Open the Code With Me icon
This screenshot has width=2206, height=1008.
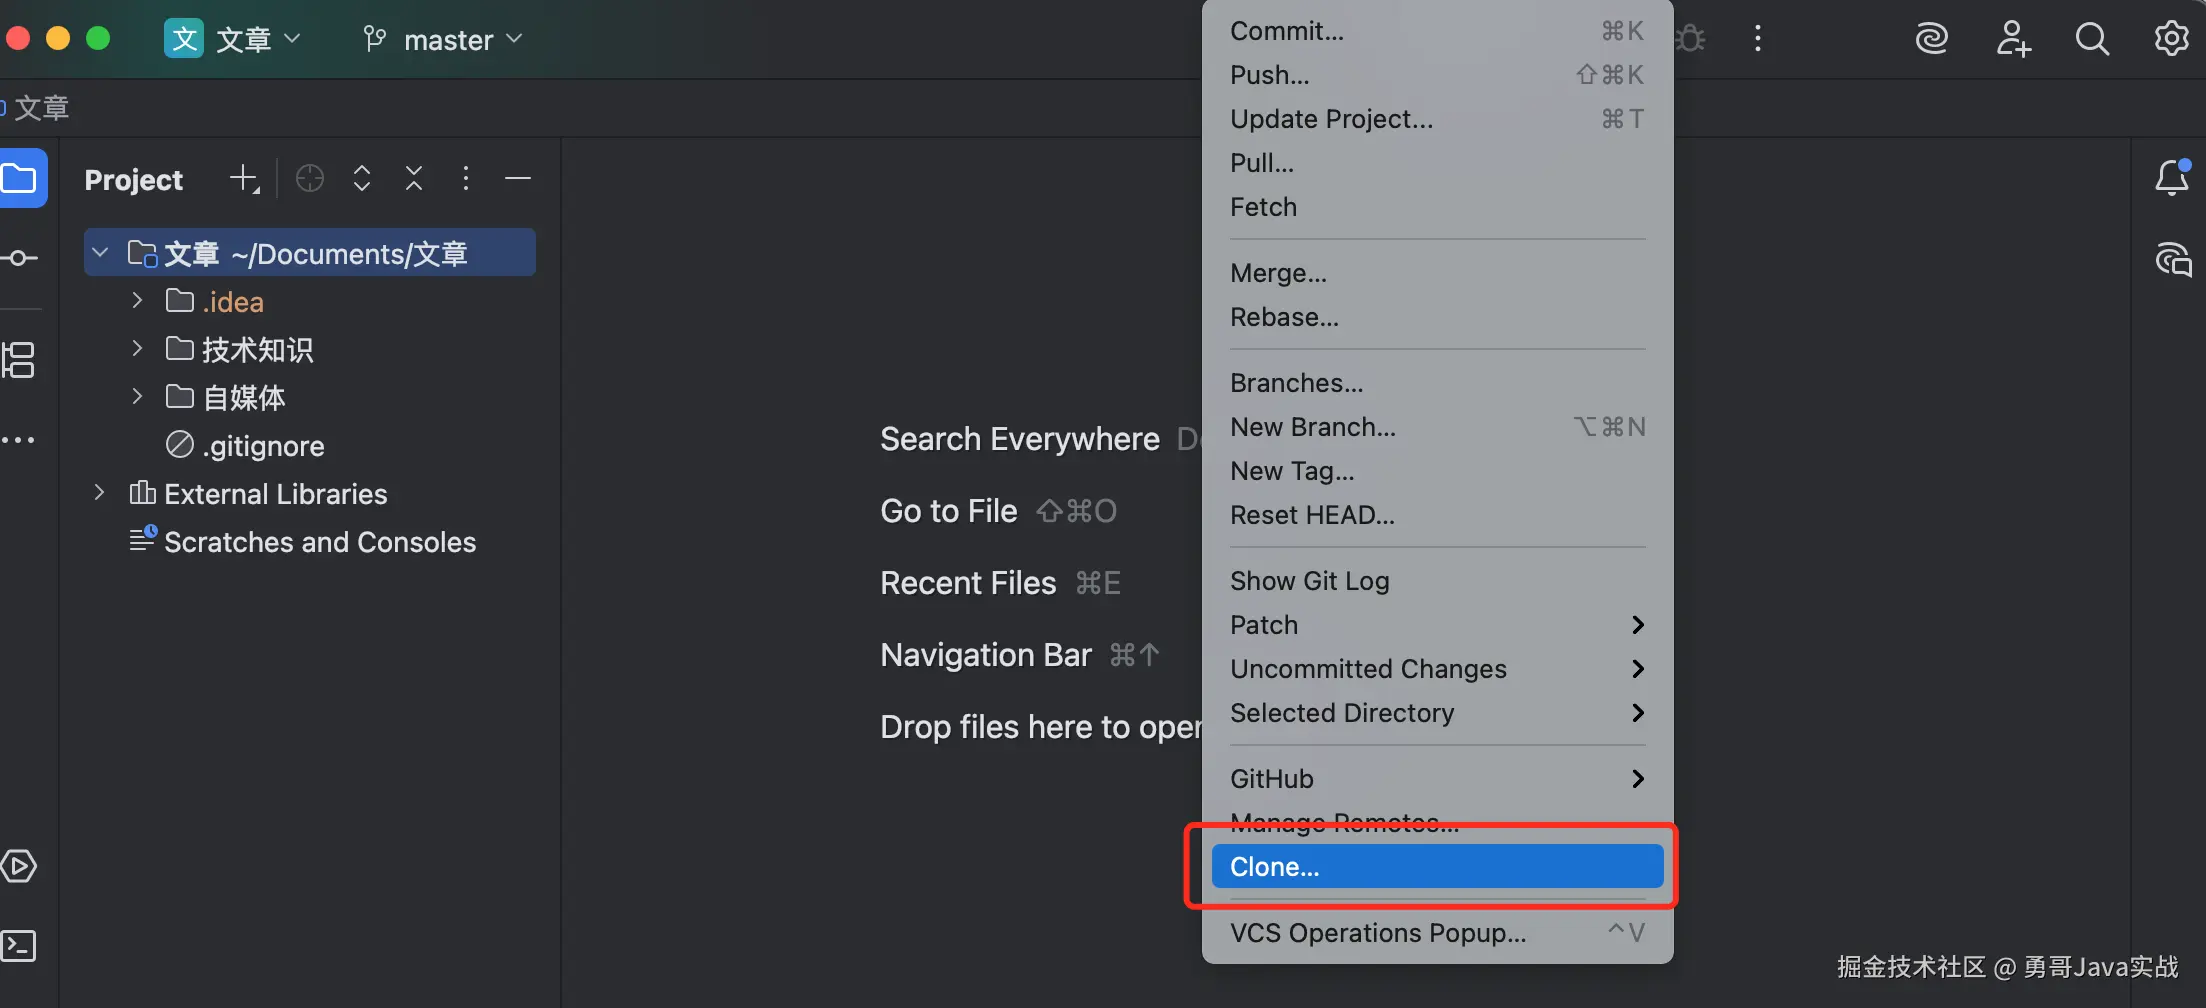[x=2013, y=39]
